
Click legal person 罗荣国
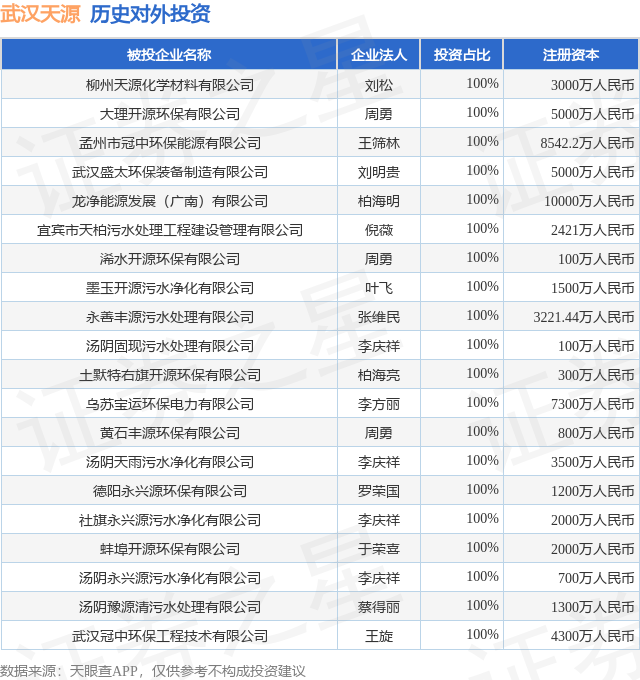coord(379,491)
